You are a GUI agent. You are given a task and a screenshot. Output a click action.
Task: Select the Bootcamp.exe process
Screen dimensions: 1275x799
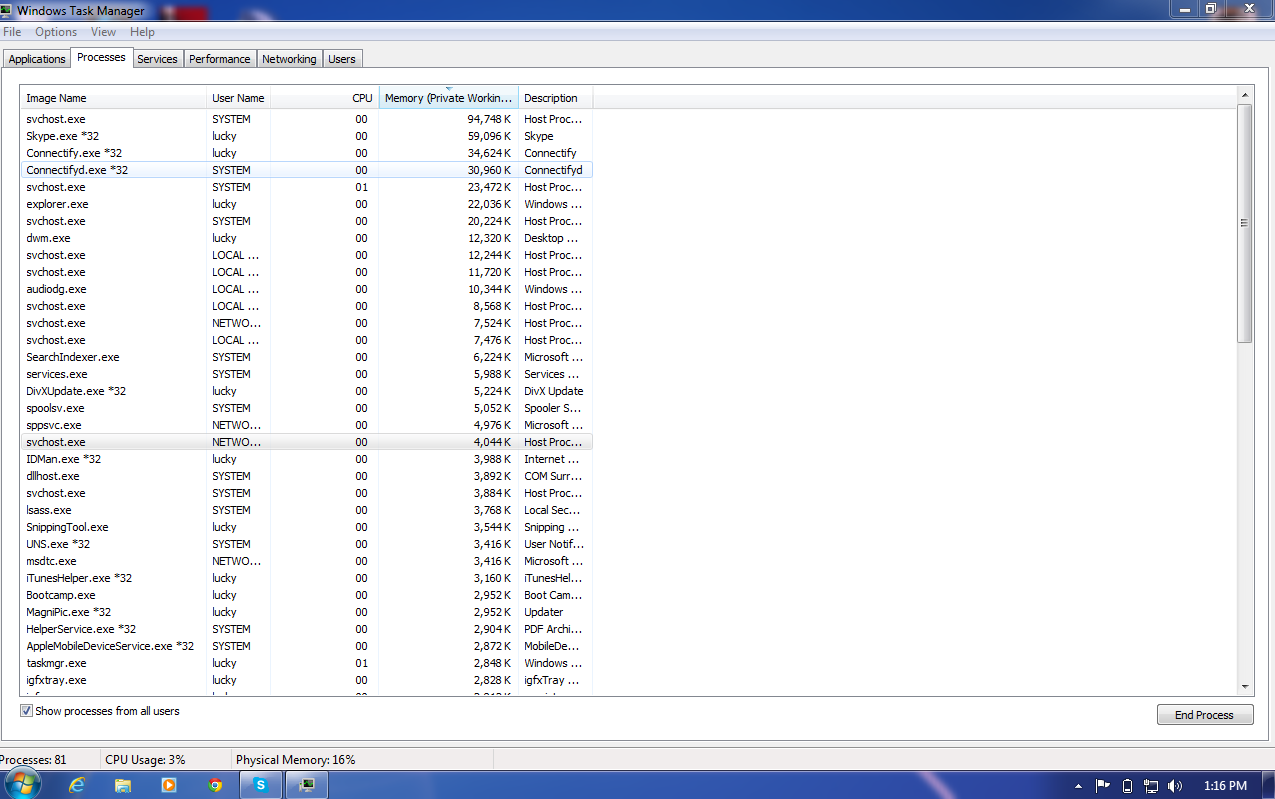(x=306, y=595)
